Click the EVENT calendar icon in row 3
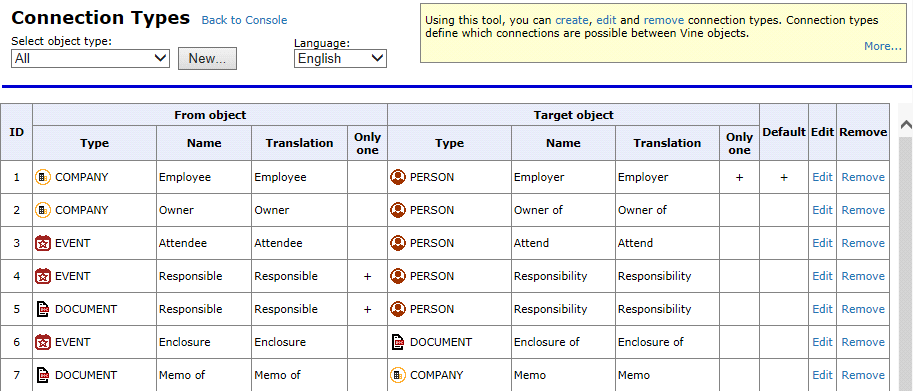 click(x=43, y=243)
